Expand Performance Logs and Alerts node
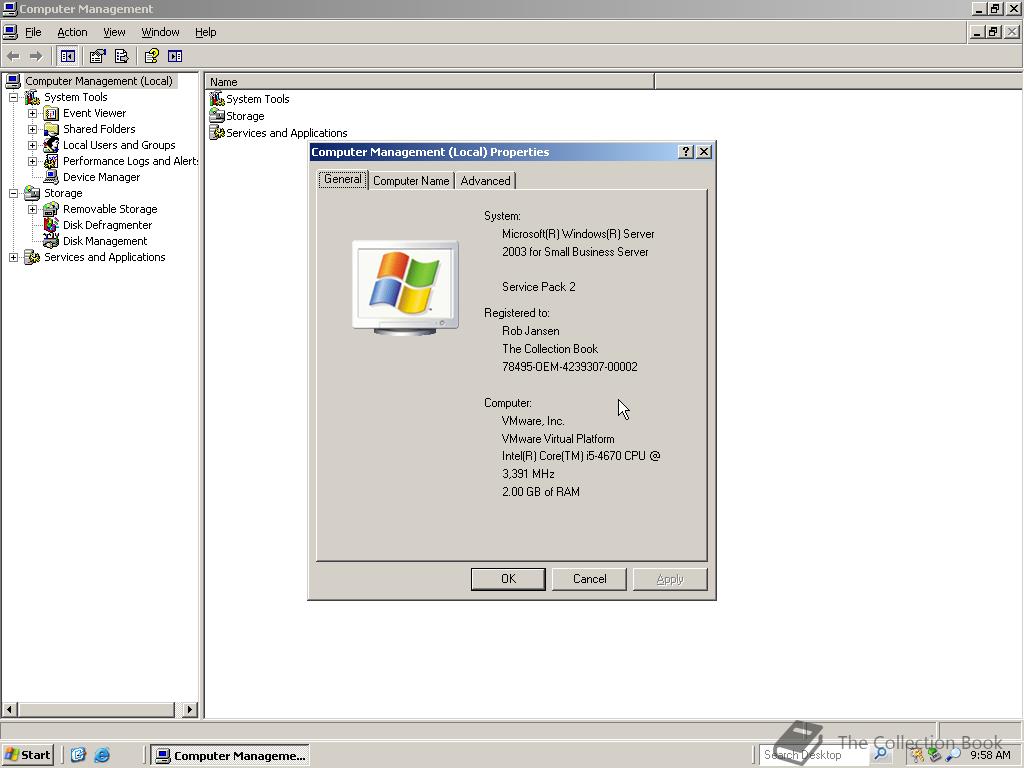 (32, 161)
